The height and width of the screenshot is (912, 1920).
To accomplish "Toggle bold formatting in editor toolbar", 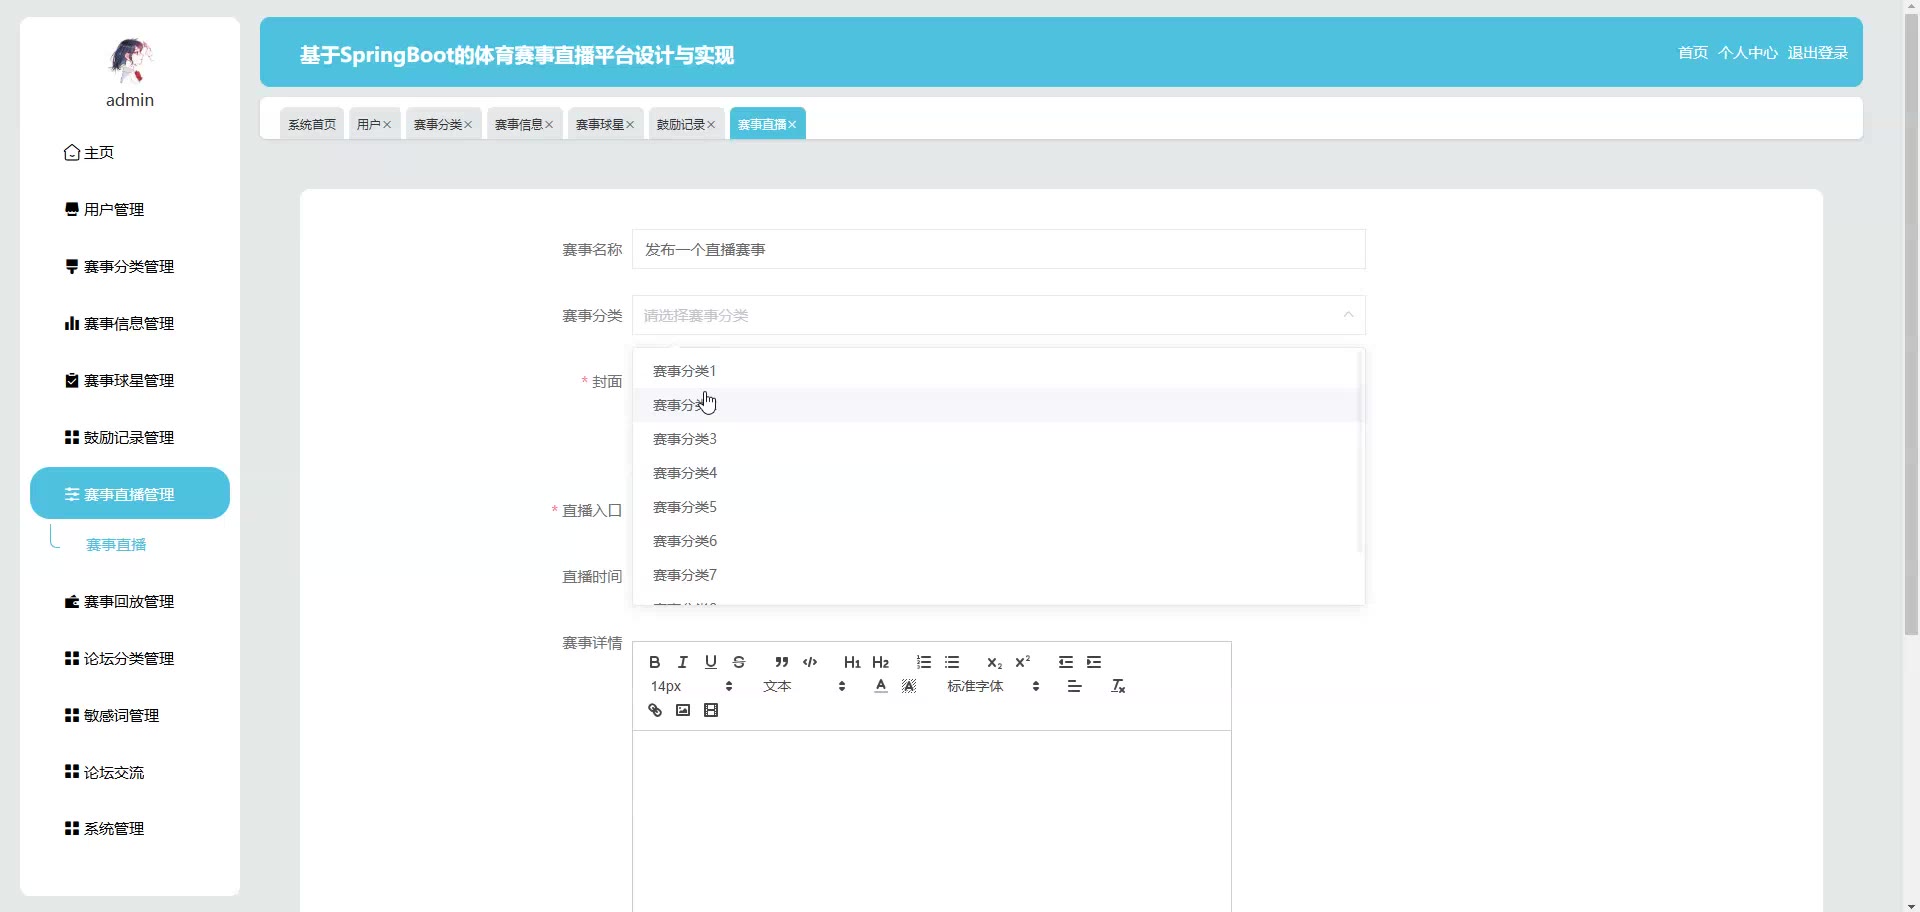I will (x=654, y=662).
